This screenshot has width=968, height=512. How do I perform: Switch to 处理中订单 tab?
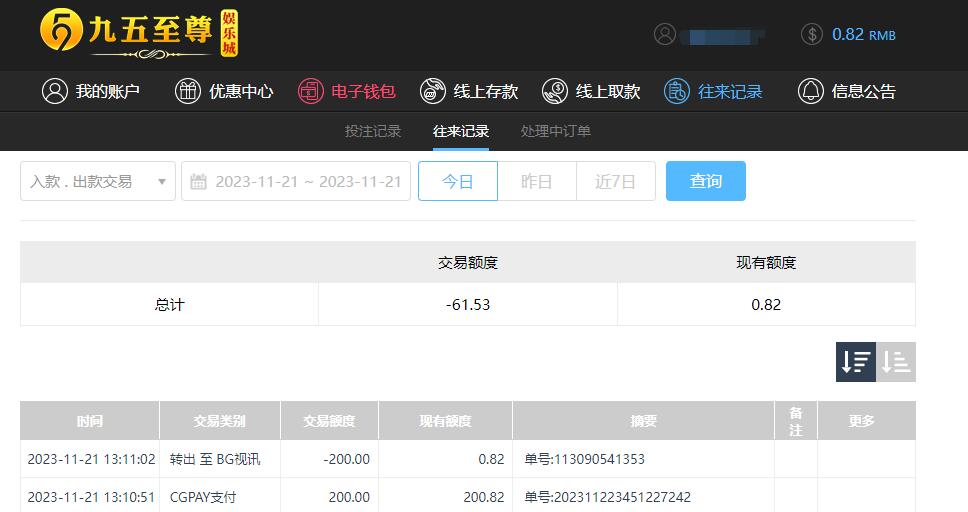[x=556, y=131]
